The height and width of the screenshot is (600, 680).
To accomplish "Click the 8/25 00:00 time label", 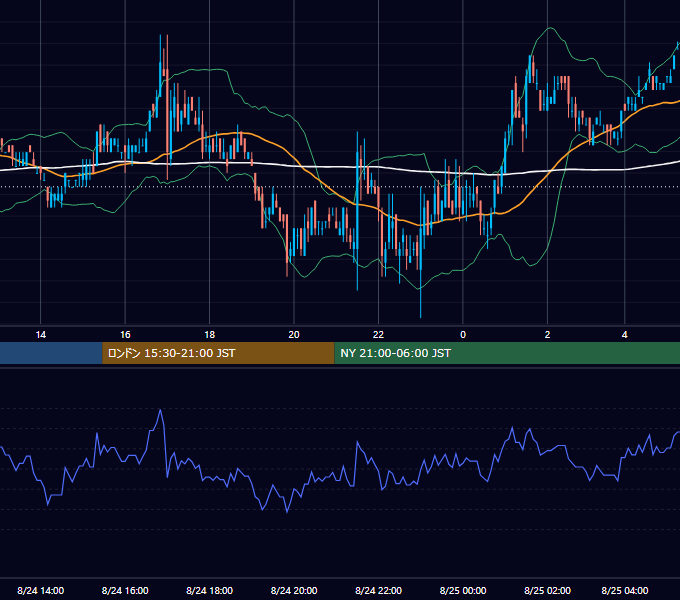I will (x=463, y=590).
